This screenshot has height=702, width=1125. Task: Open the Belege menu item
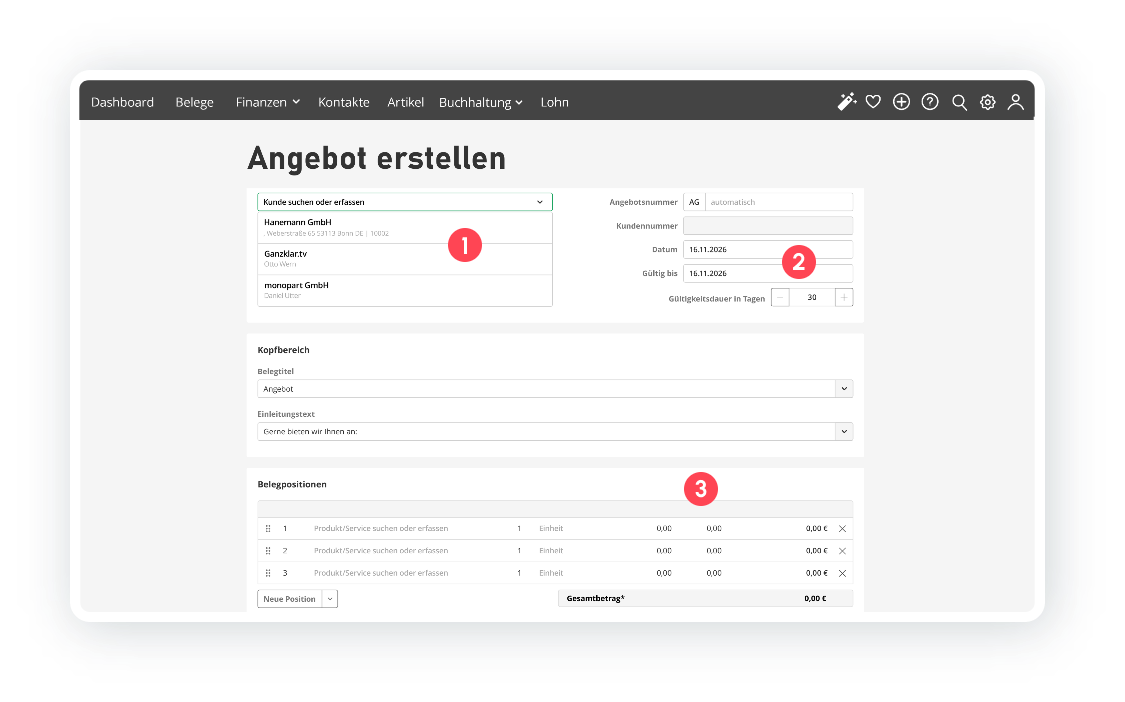[194, 102]
